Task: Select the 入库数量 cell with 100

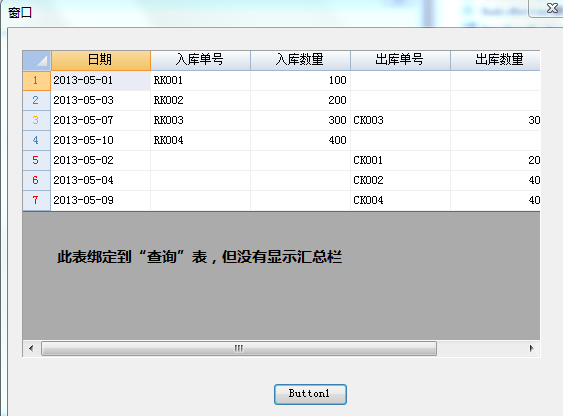Action: [x=300, y=81]
